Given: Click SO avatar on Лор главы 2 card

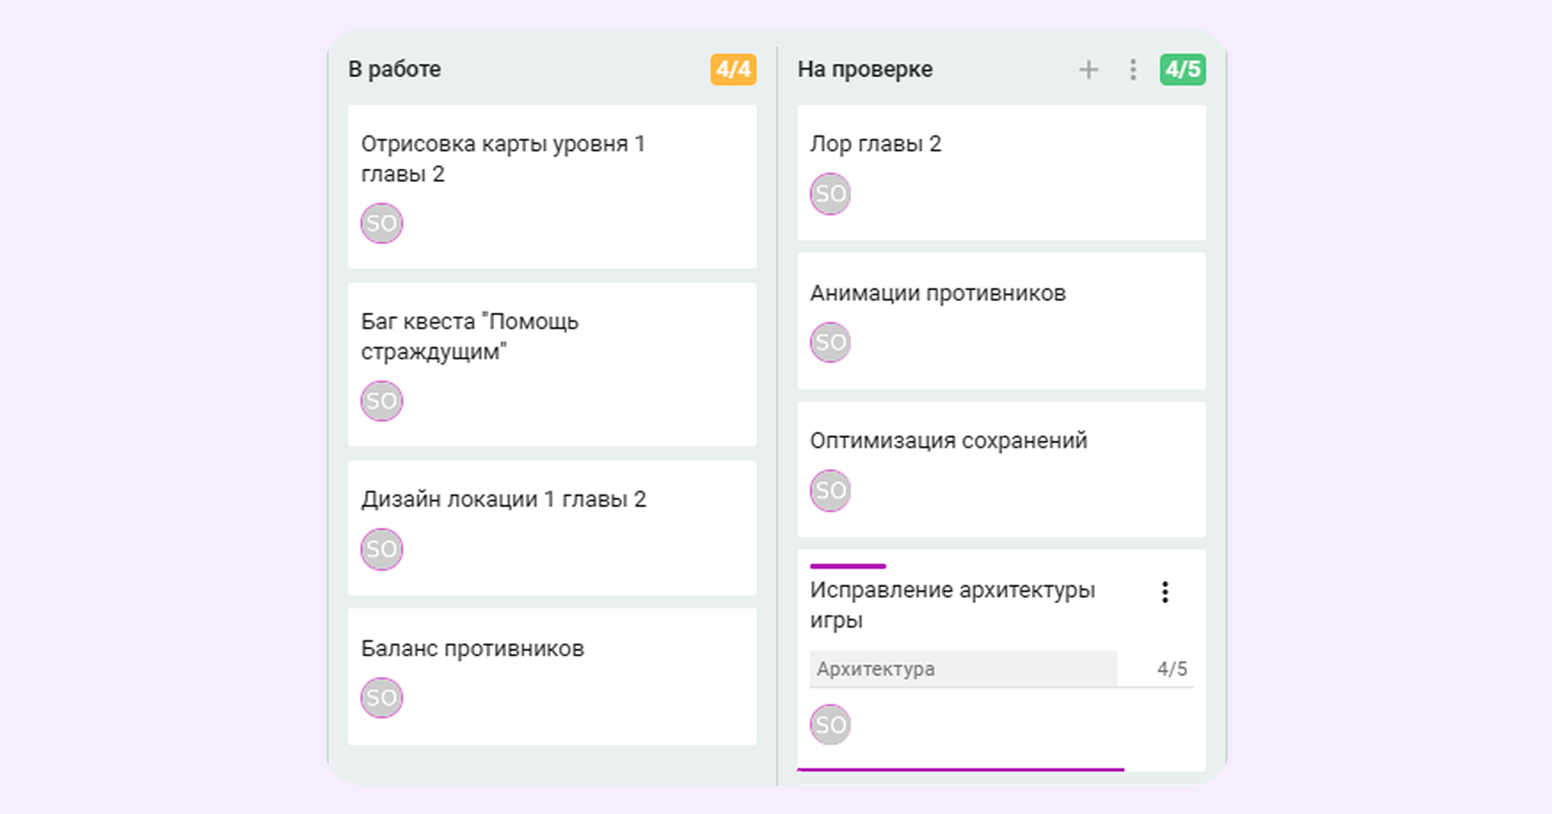Looking at the screenshot, I should point(830,194).
